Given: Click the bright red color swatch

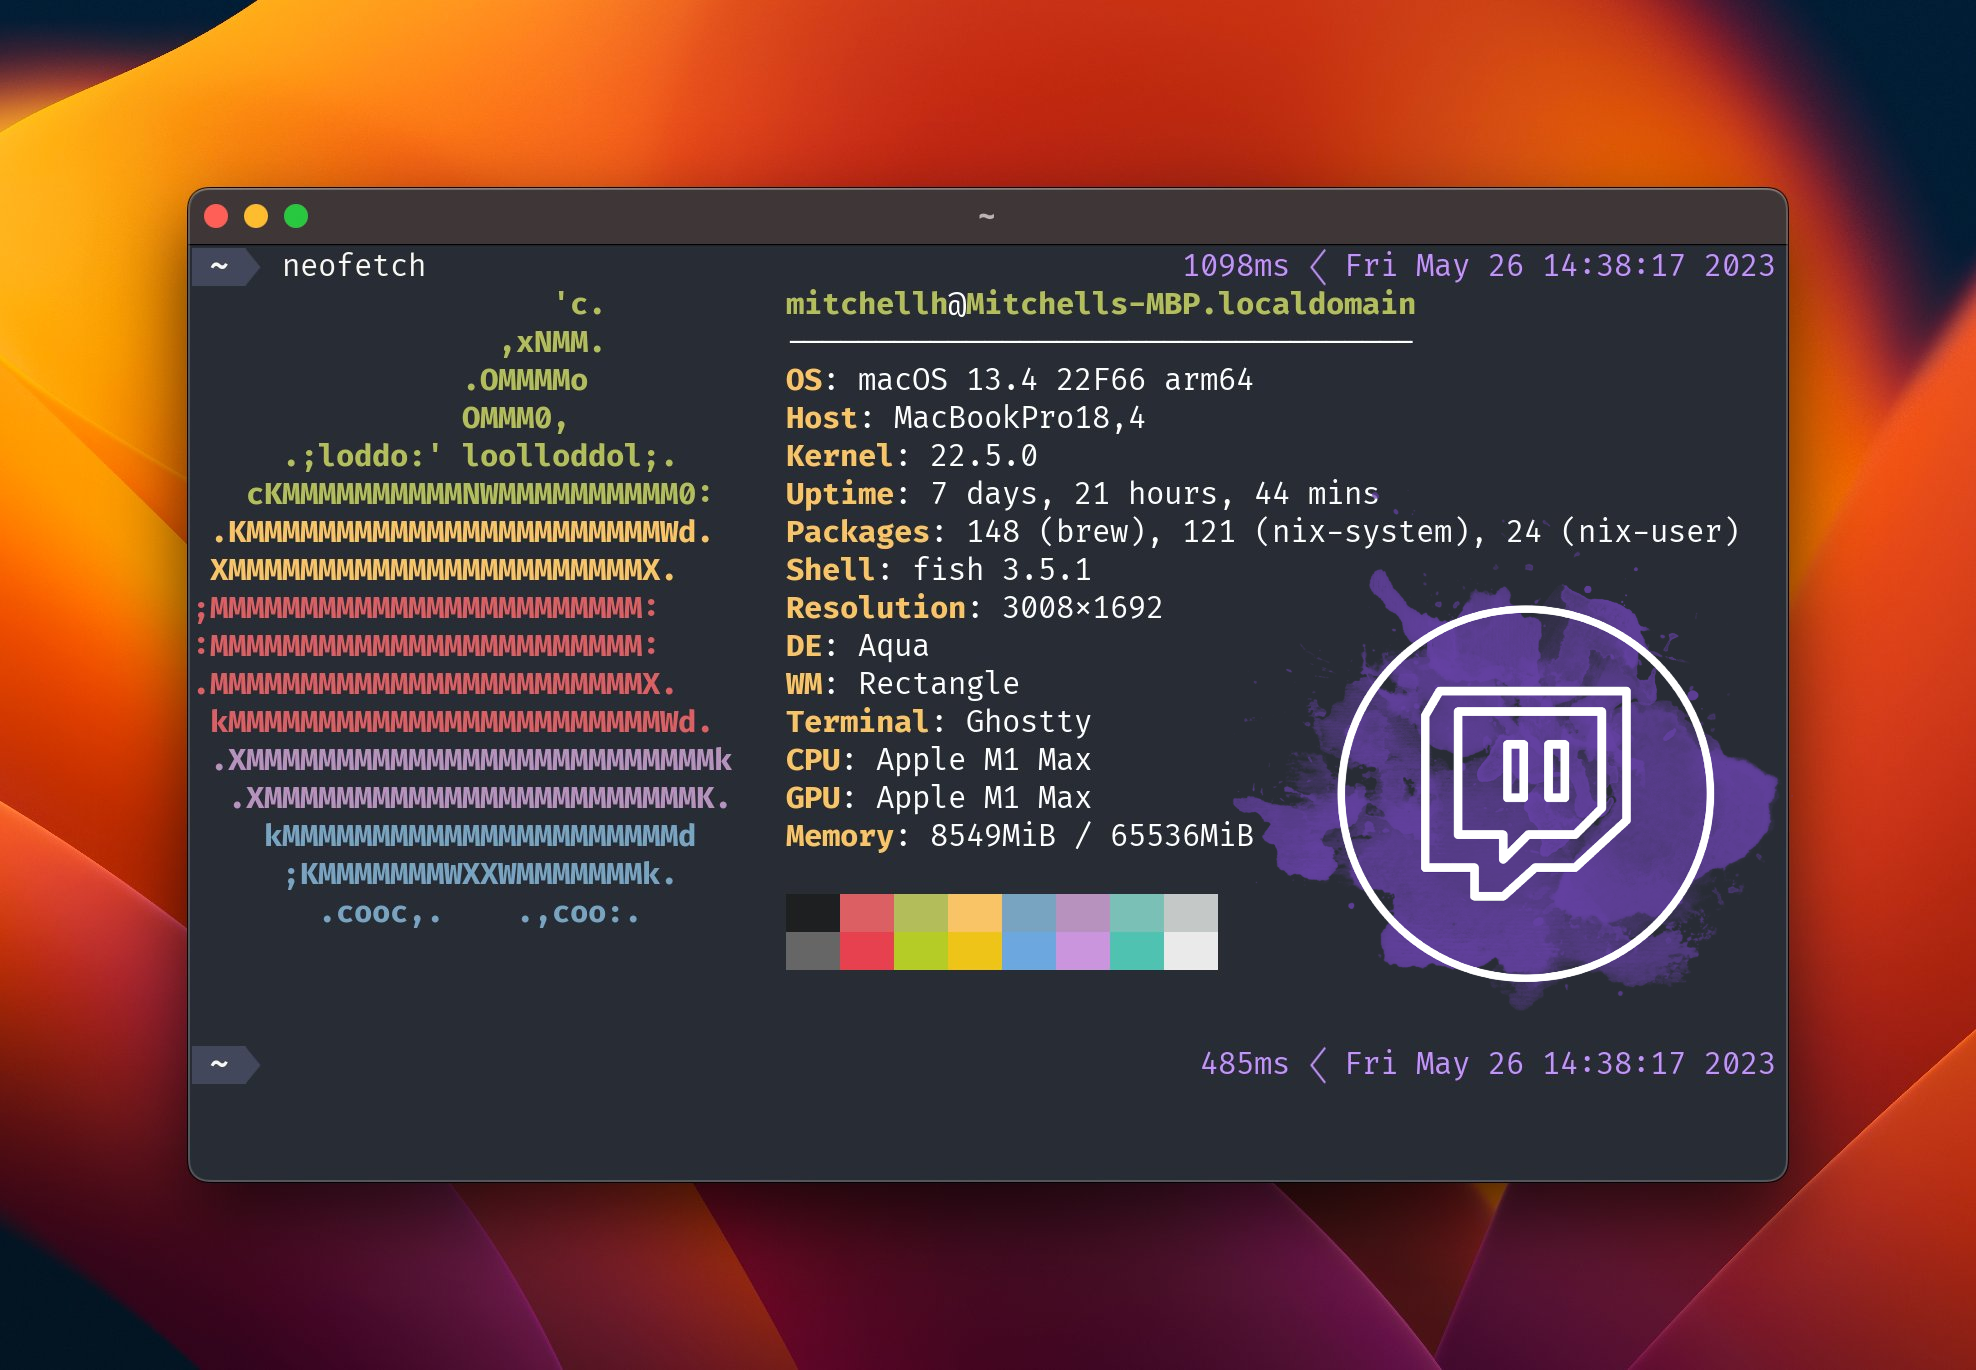Looking at the screenshot, I should tap(866, 951).
